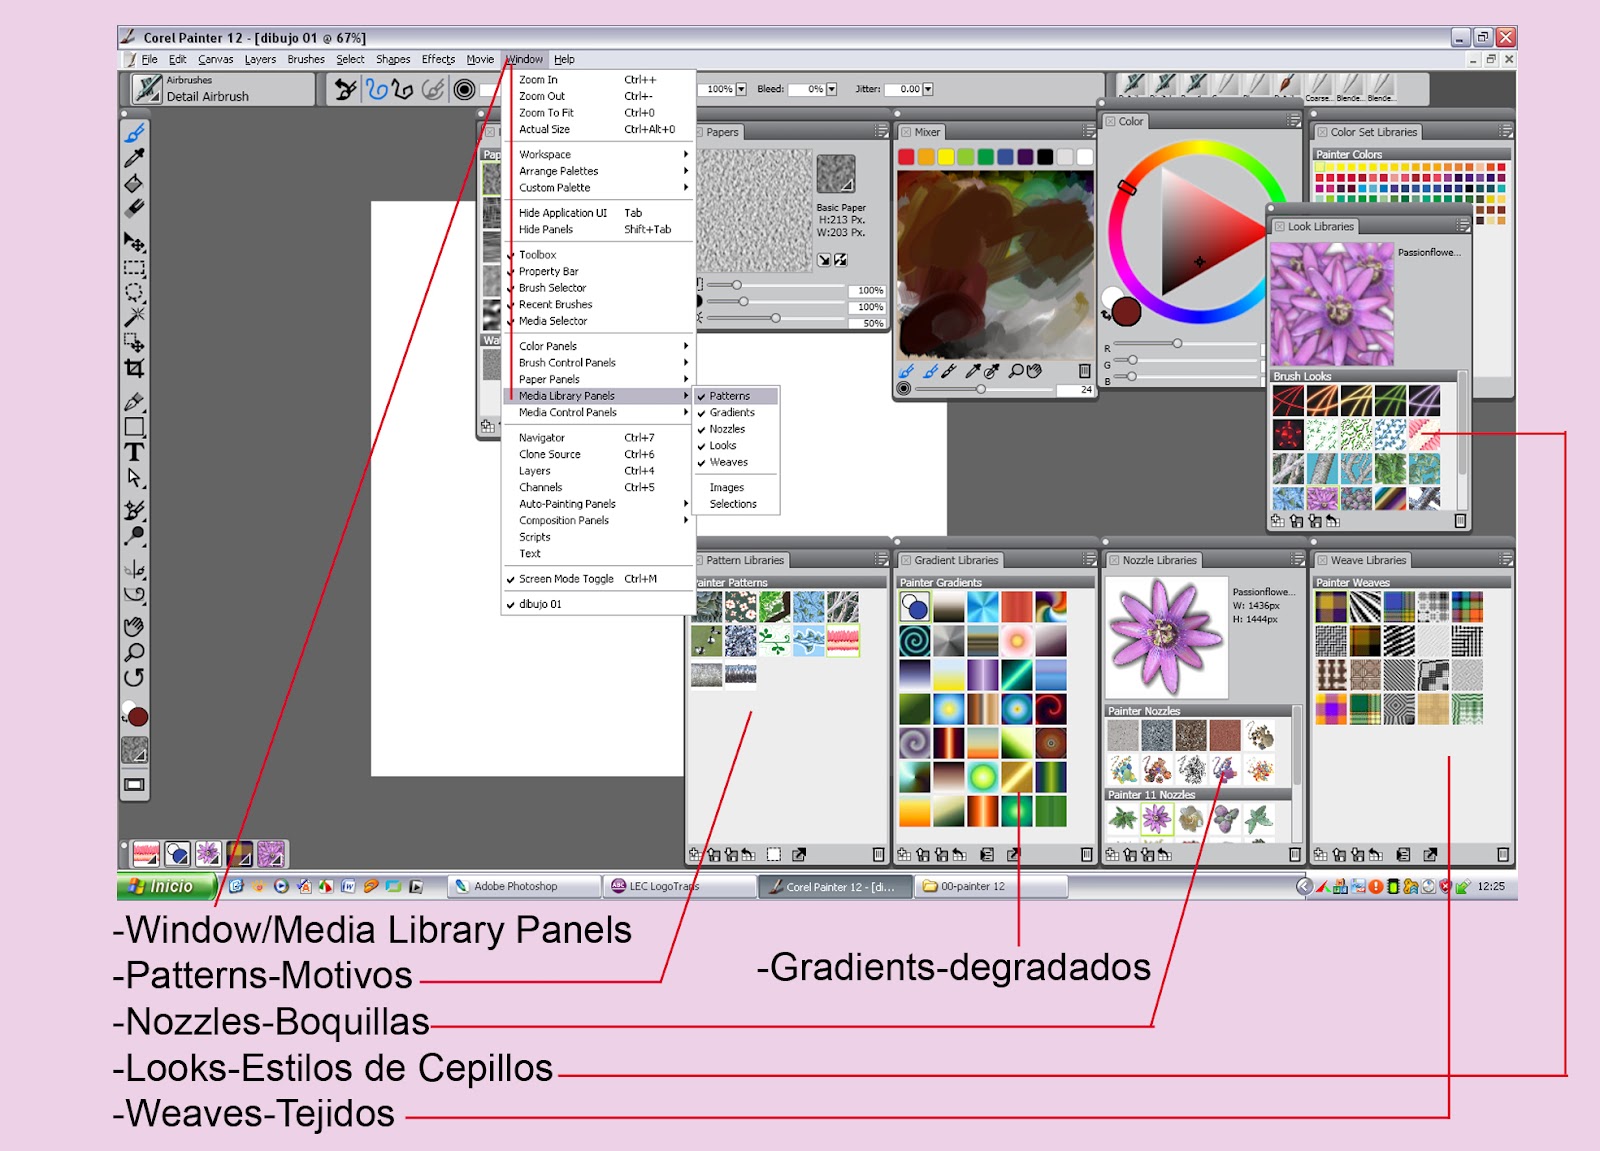Click the trash icon in Look Libraries panel
Screen dimensions: 1600x1151
pos(1460,521)
